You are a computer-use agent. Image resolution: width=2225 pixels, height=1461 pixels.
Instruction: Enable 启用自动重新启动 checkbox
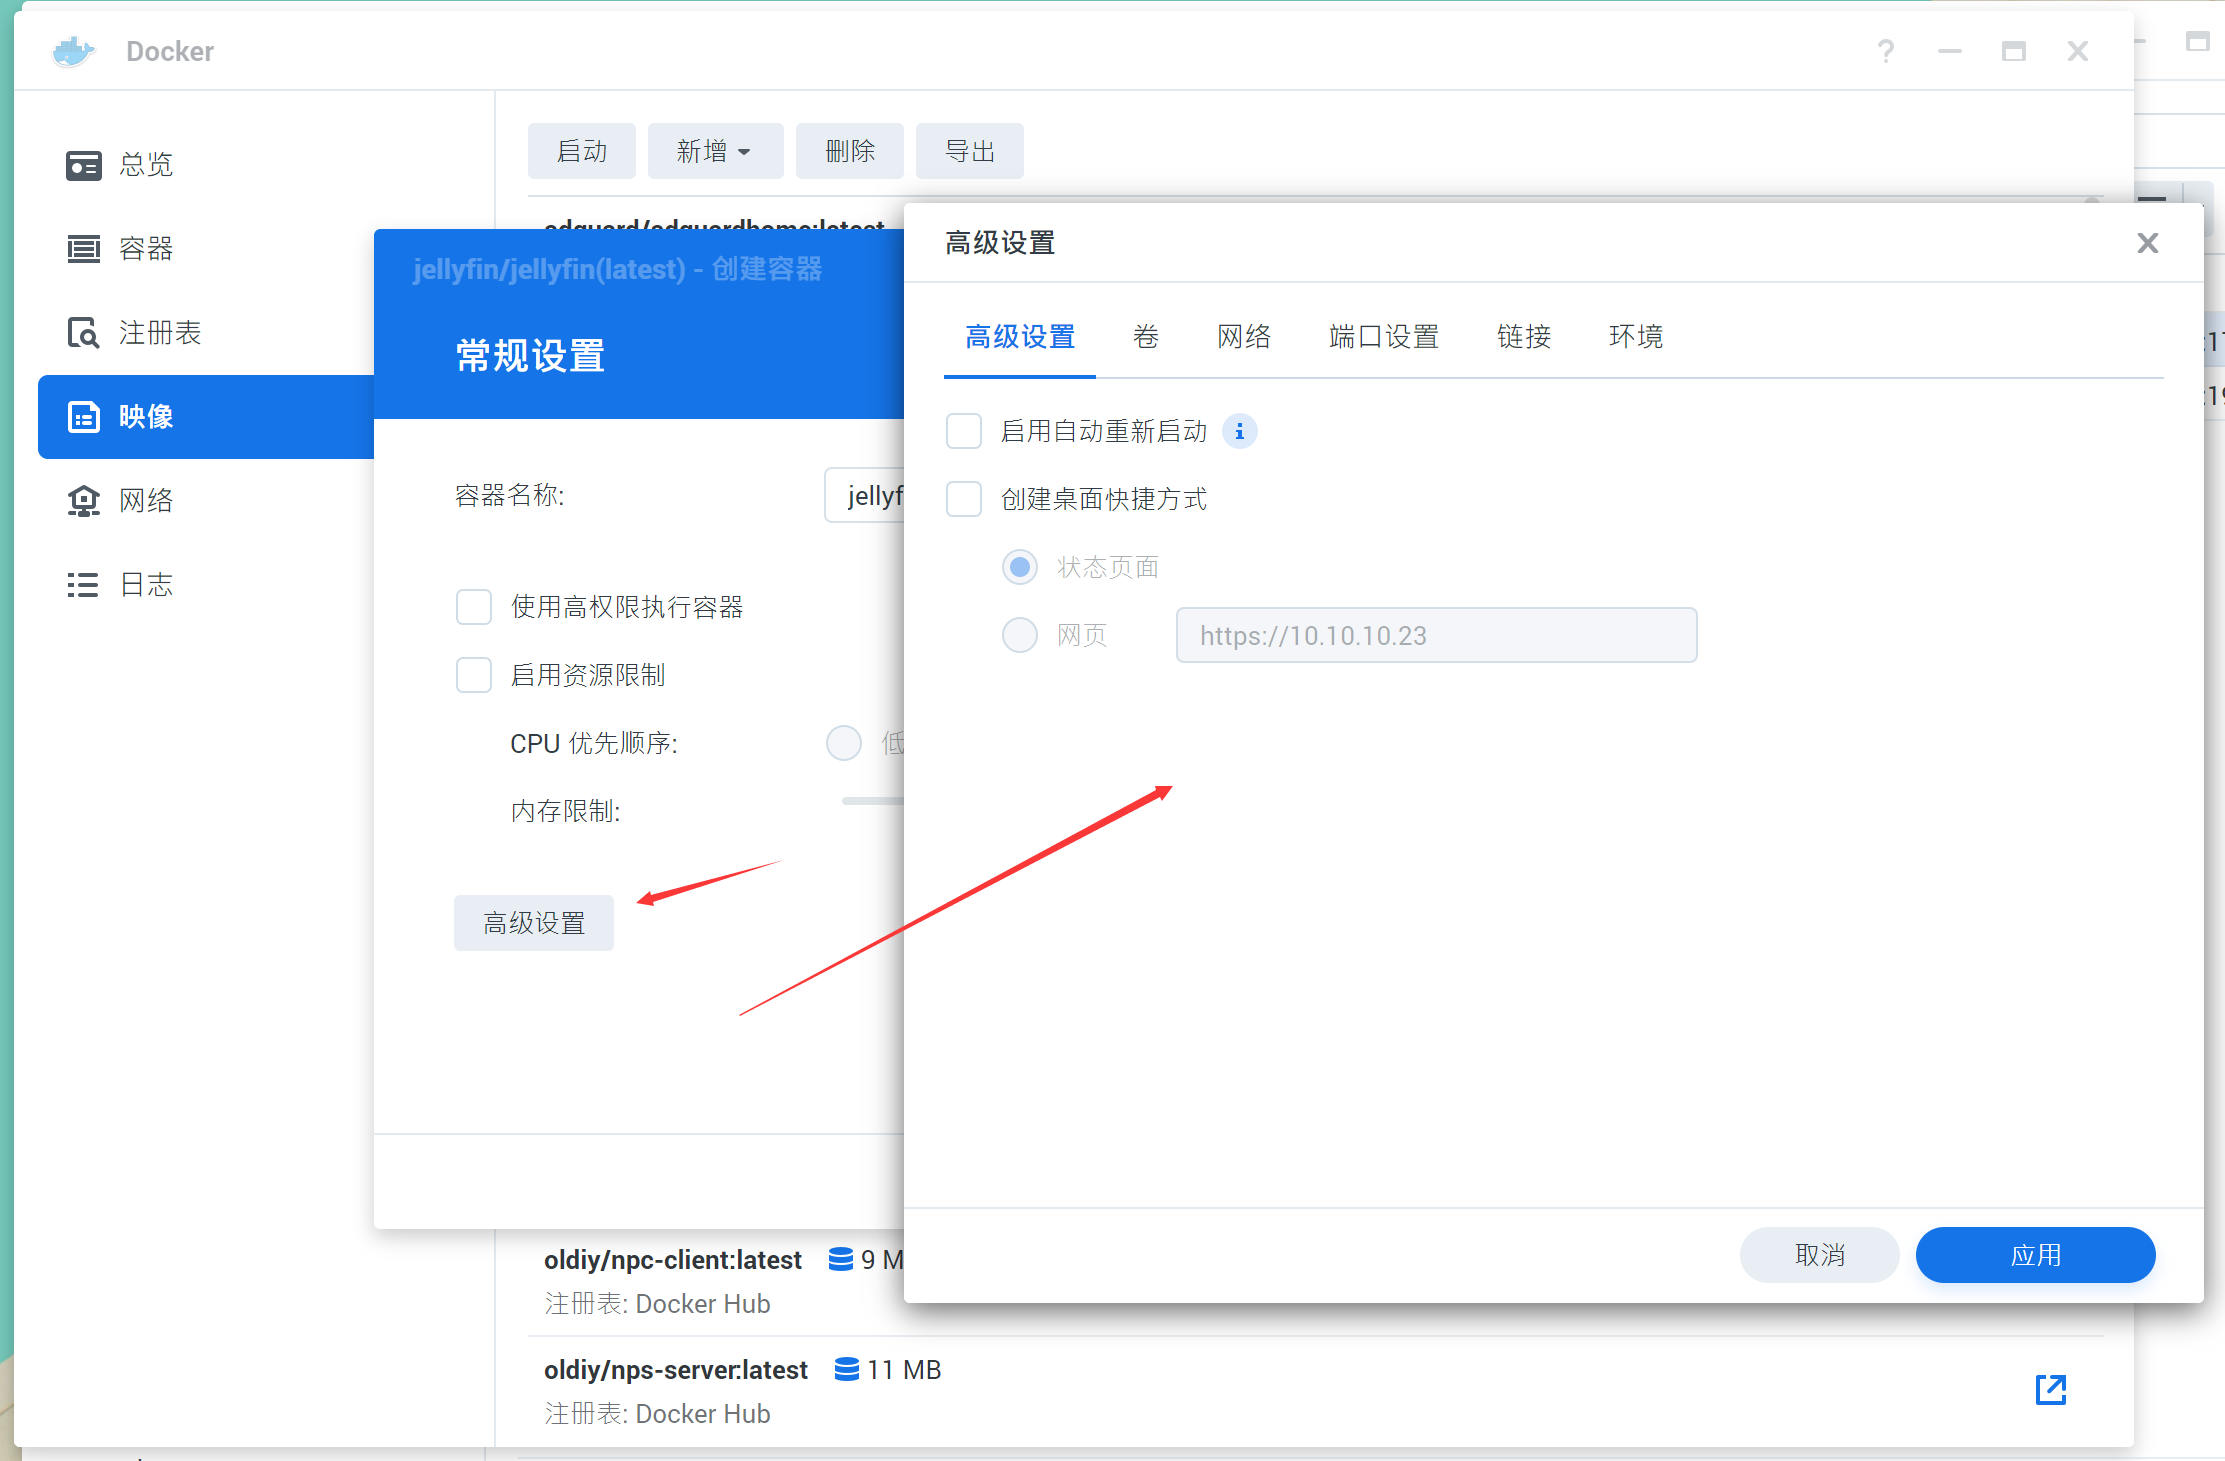tap(964, 431)
